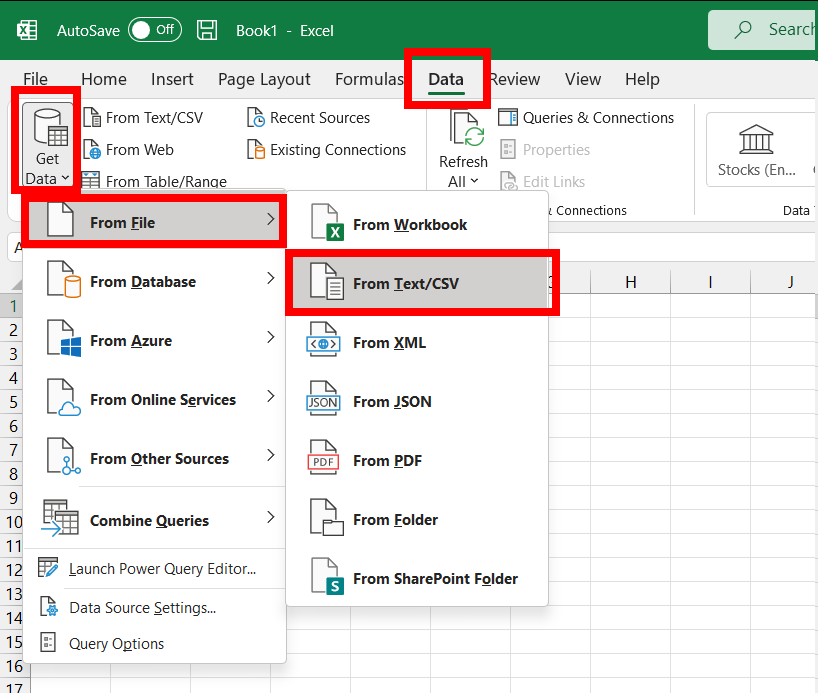The height and width of the screenshot is (693, 818).
Task: Click the Refresh All icon
Action: click(x=467, y=128)
